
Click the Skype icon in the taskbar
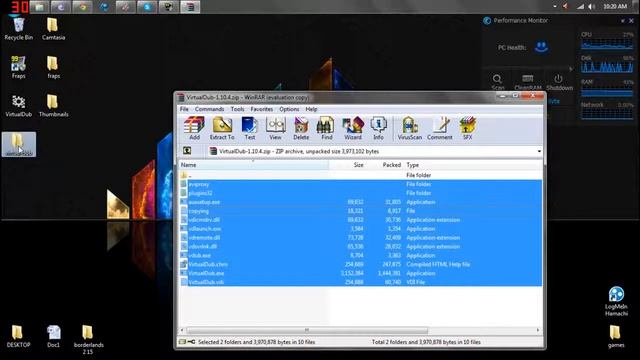147,7
